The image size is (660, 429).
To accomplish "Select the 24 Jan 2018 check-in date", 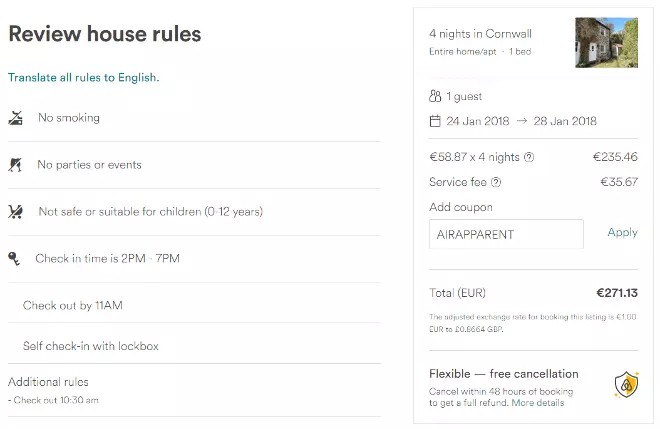I will click(478, 121).
